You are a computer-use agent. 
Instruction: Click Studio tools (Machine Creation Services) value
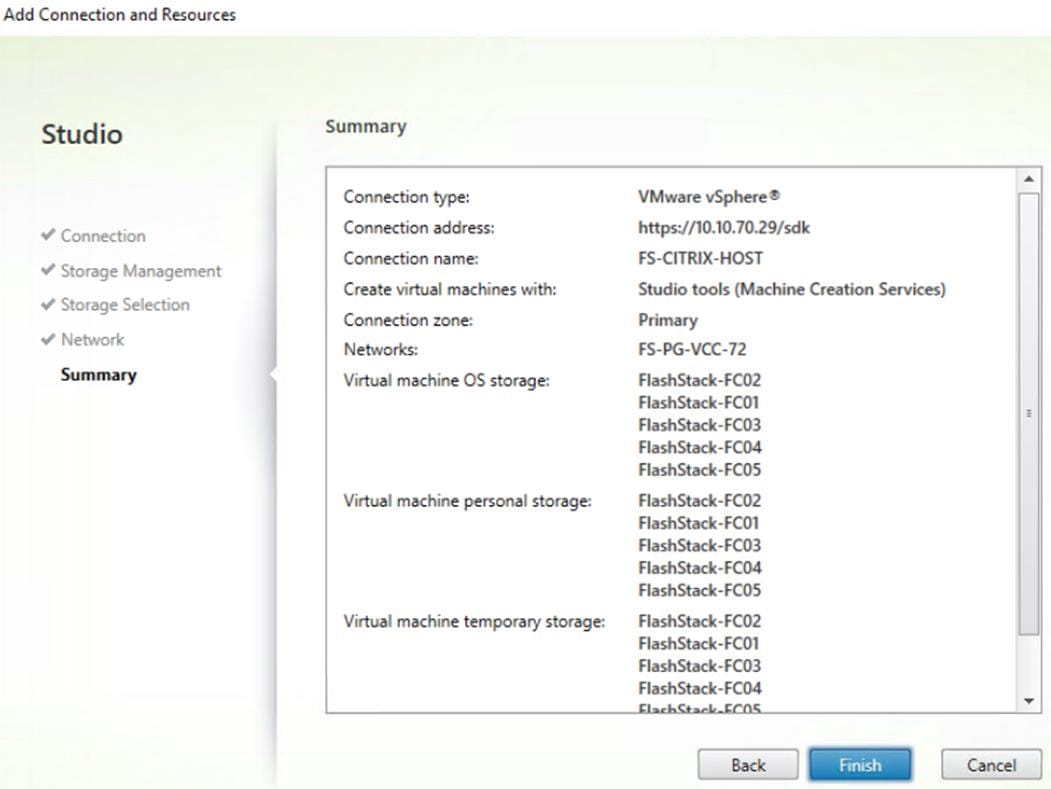(x=792, y=290)
